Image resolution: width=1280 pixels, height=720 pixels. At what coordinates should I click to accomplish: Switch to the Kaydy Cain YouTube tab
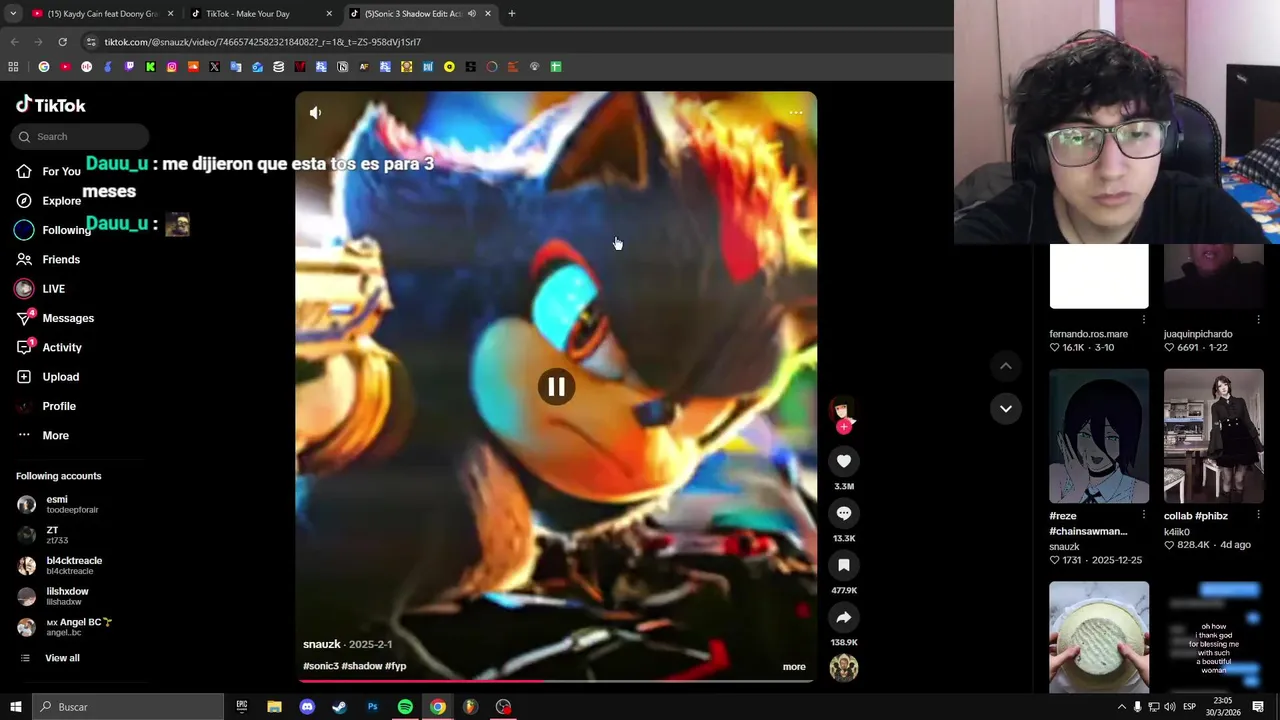[x=101, y=14]
